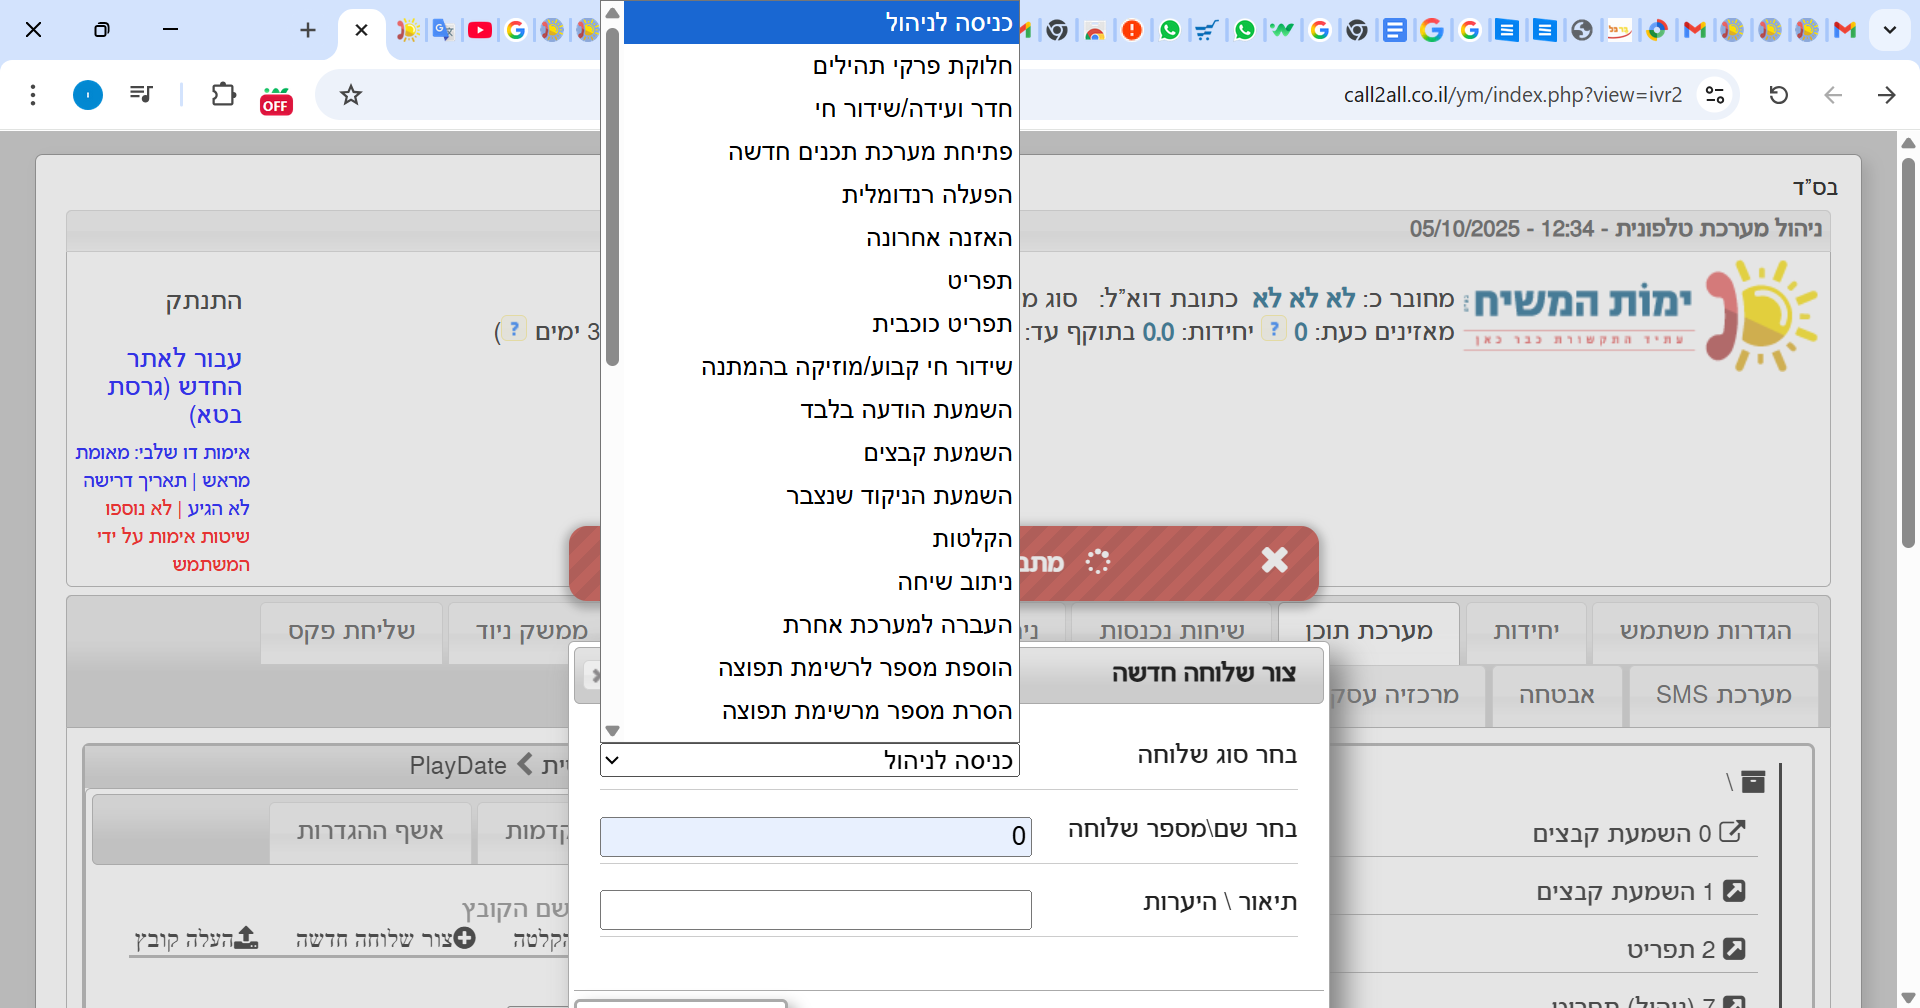Open the 'אשף ההגדרות' settings wizard tab
Viewport: 1920px width, 1008px height.
pyautogui.click(x=370, y=831)
